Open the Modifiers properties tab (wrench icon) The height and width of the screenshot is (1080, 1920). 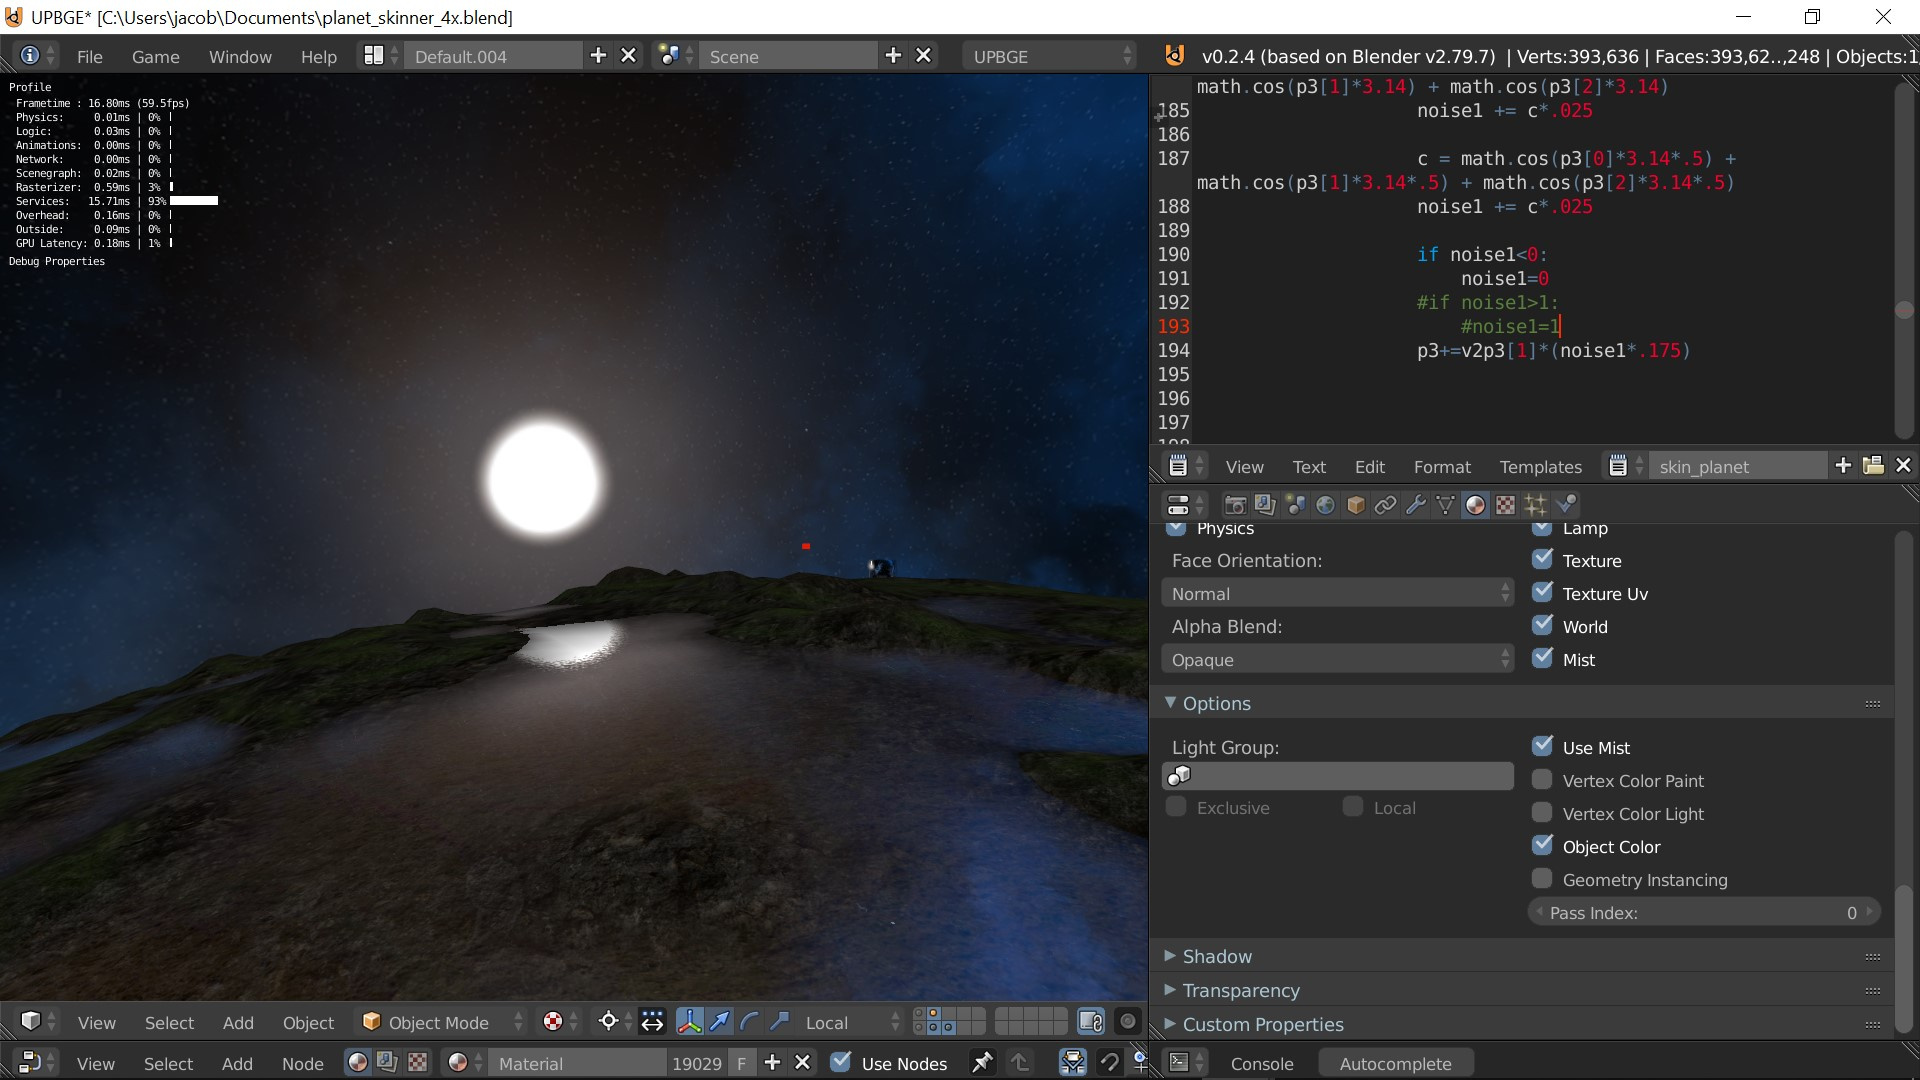click(x=1415, y=505)
